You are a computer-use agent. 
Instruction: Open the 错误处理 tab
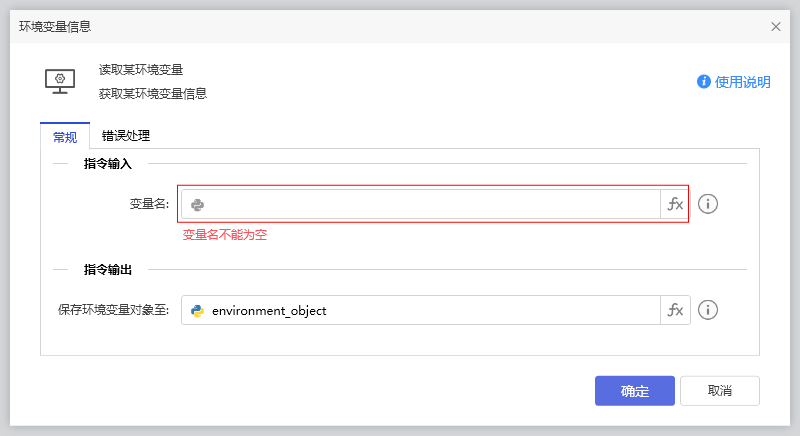click(126, 136)
